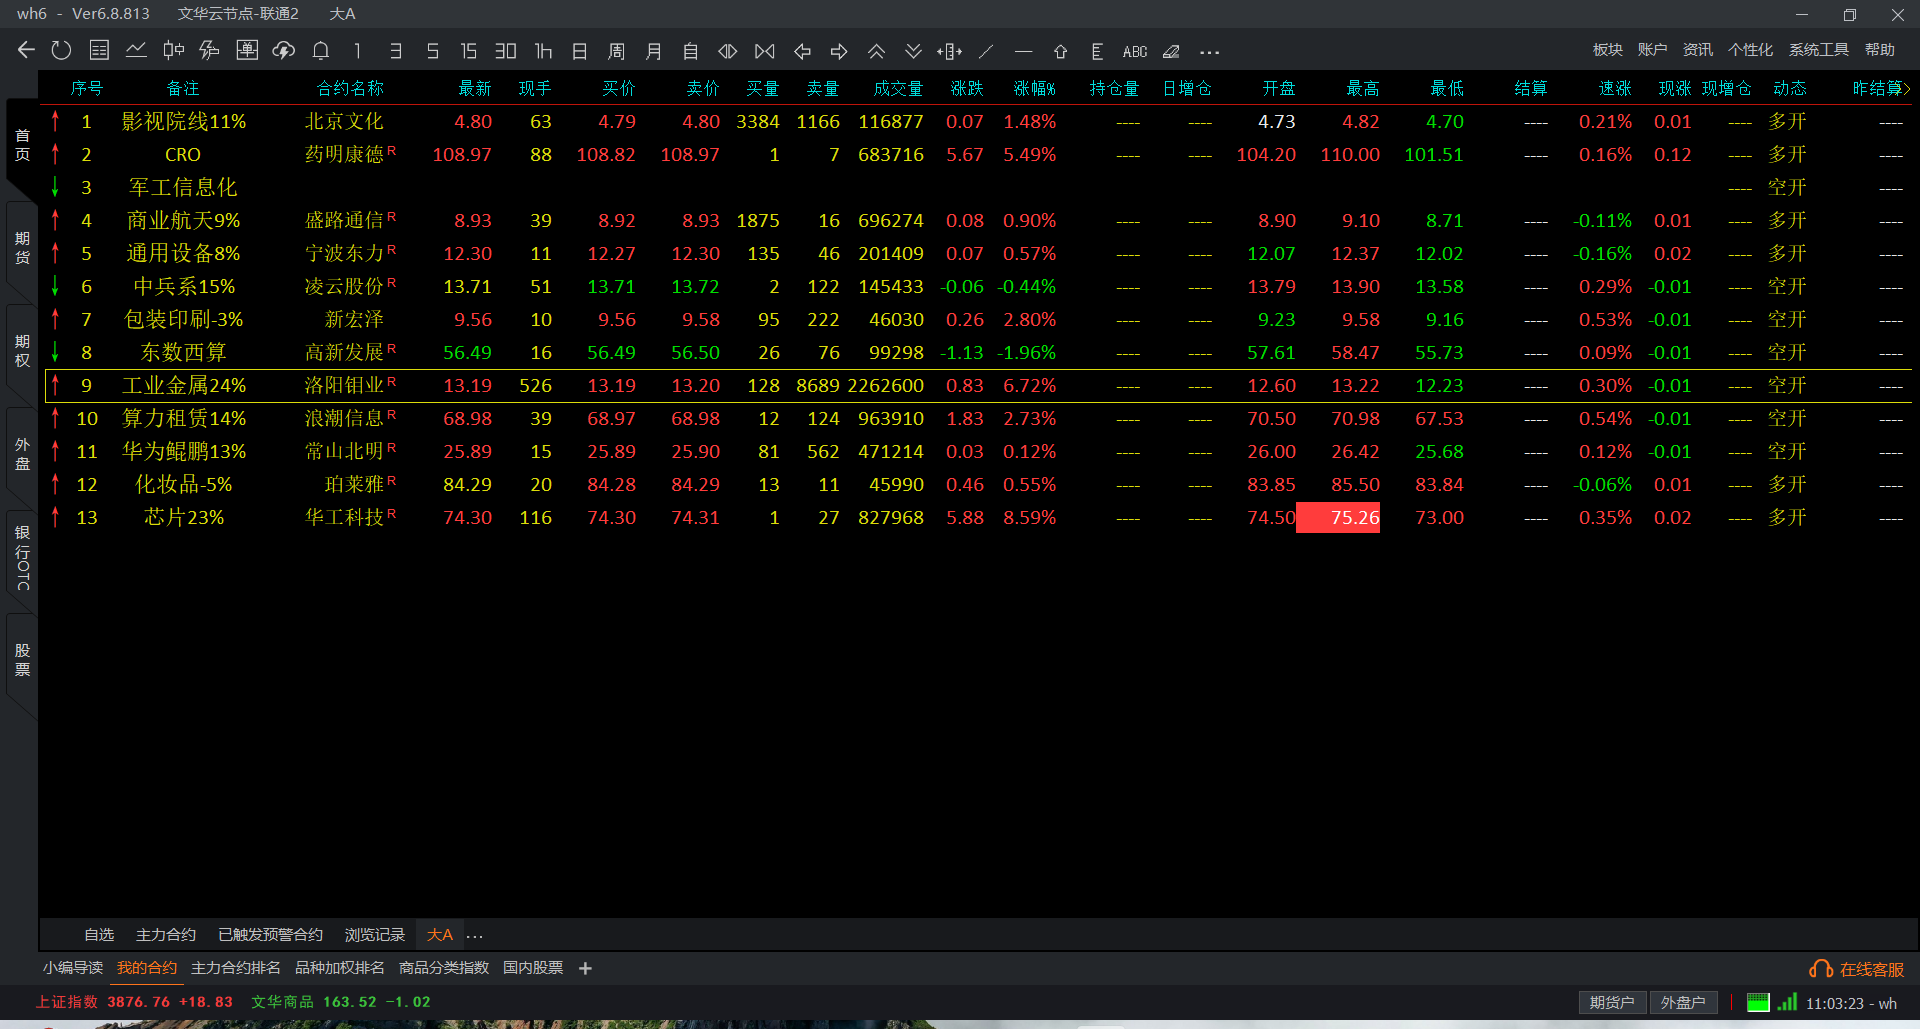1920x1029 pixels.
Task: Switch to the 外盘 side tab
Action: [22, 453]
